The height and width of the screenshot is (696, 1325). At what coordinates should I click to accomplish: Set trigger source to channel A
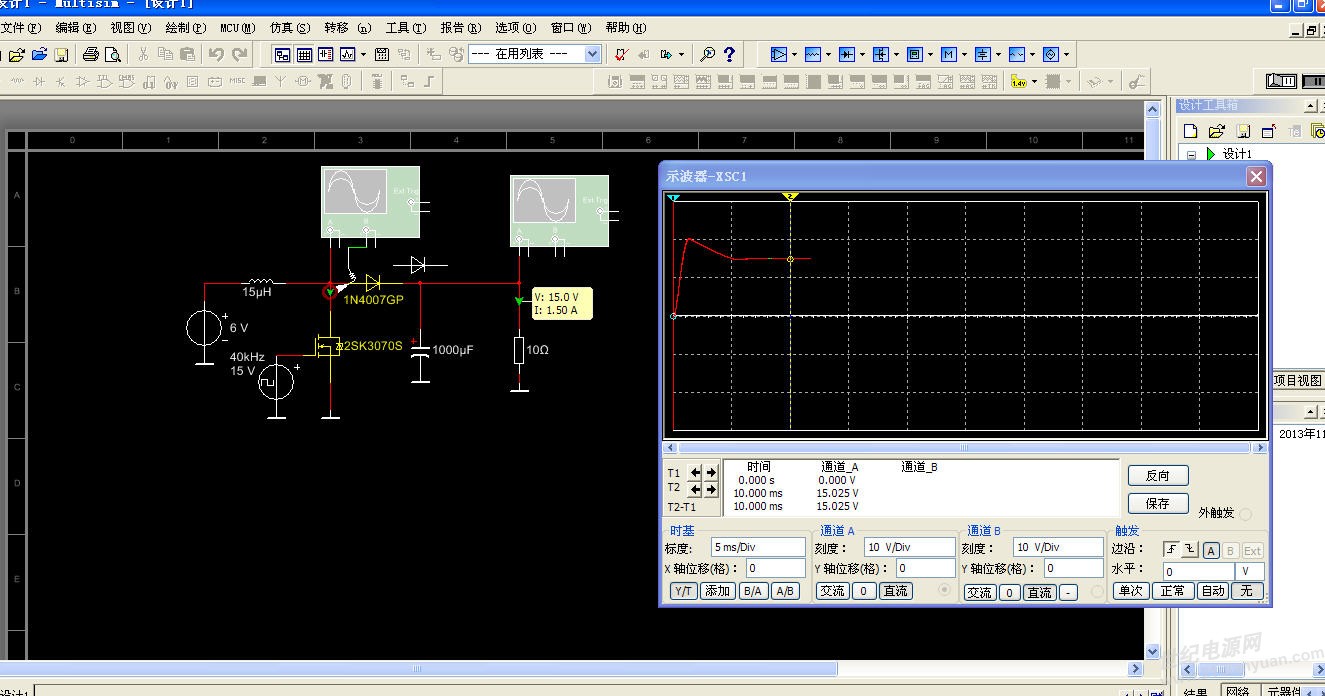(x=1211, y=550)
